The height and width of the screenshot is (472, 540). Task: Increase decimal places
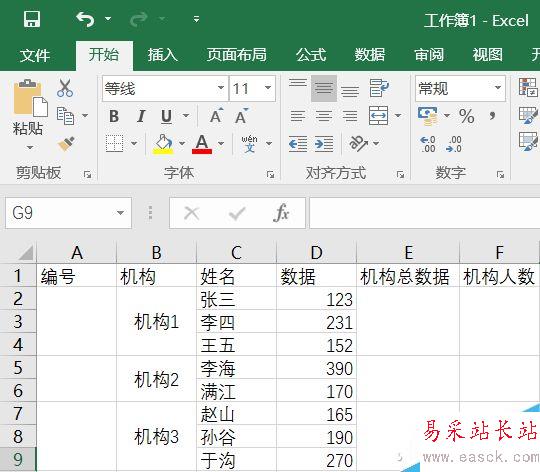(428, 144)
